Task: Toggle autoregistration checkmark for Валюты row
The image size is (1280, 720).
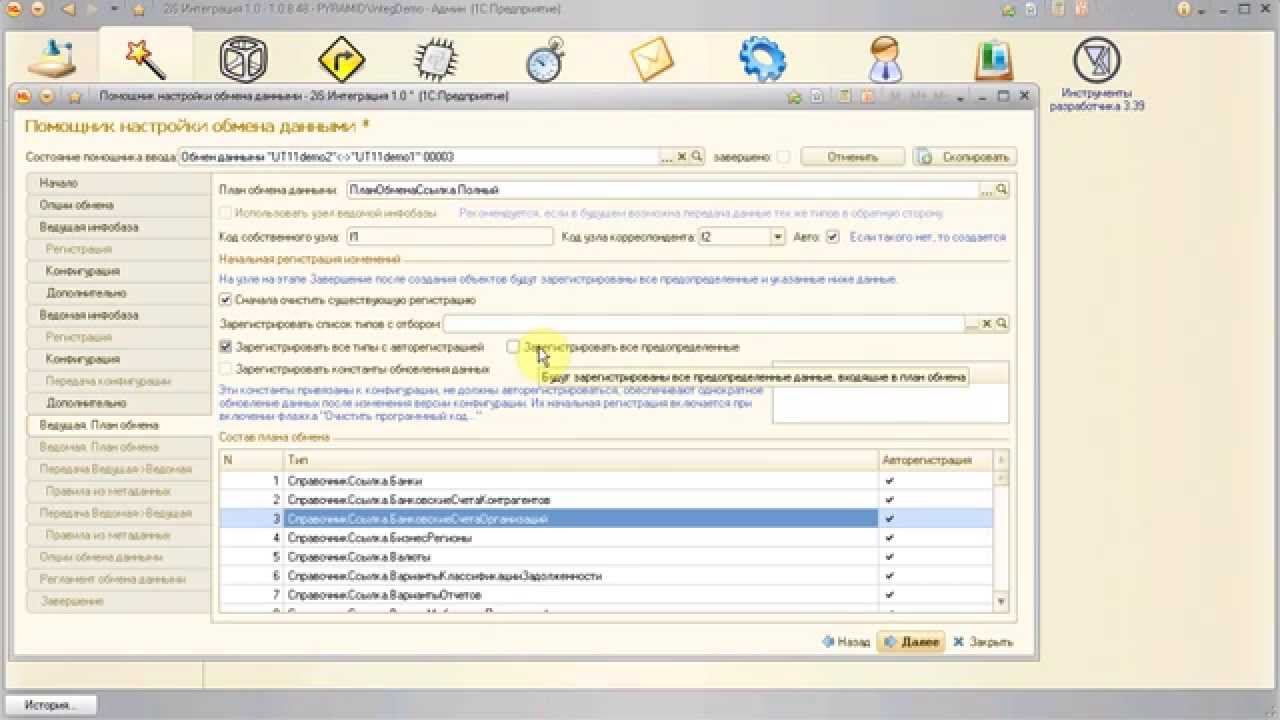Action: [x=889, y=557]
